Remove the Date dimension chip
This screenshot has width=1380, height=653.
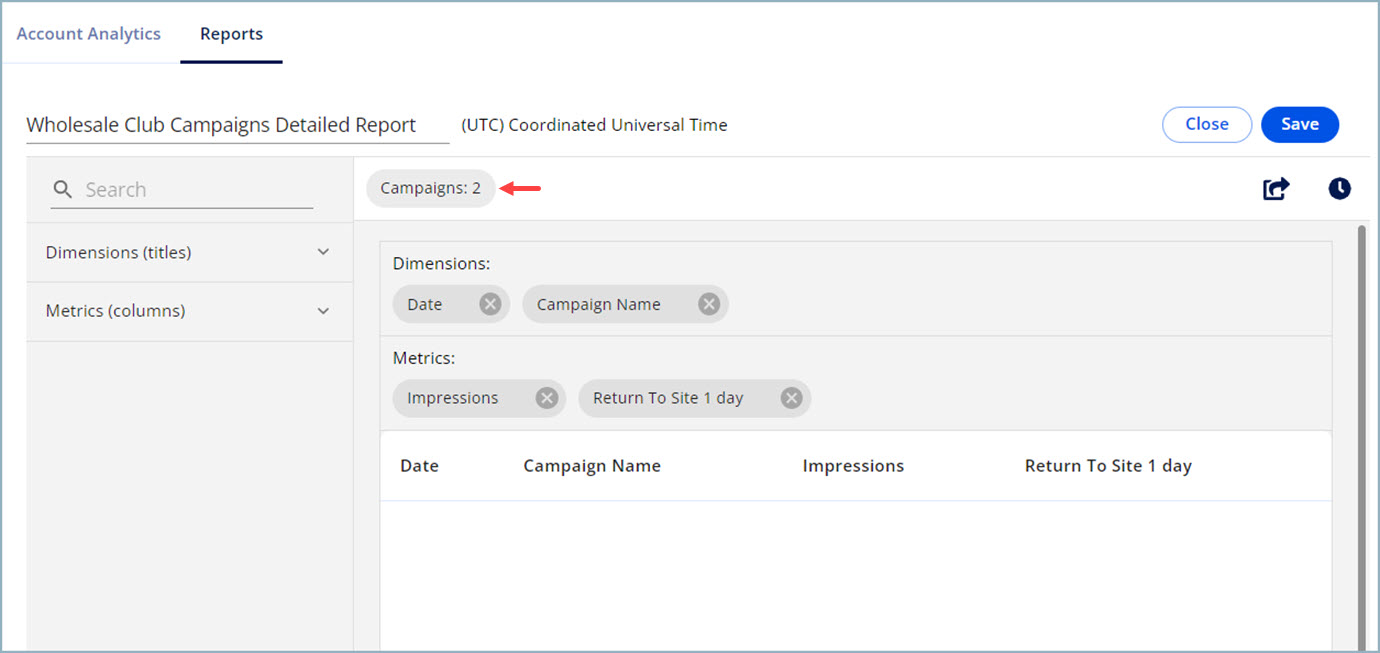490,305
